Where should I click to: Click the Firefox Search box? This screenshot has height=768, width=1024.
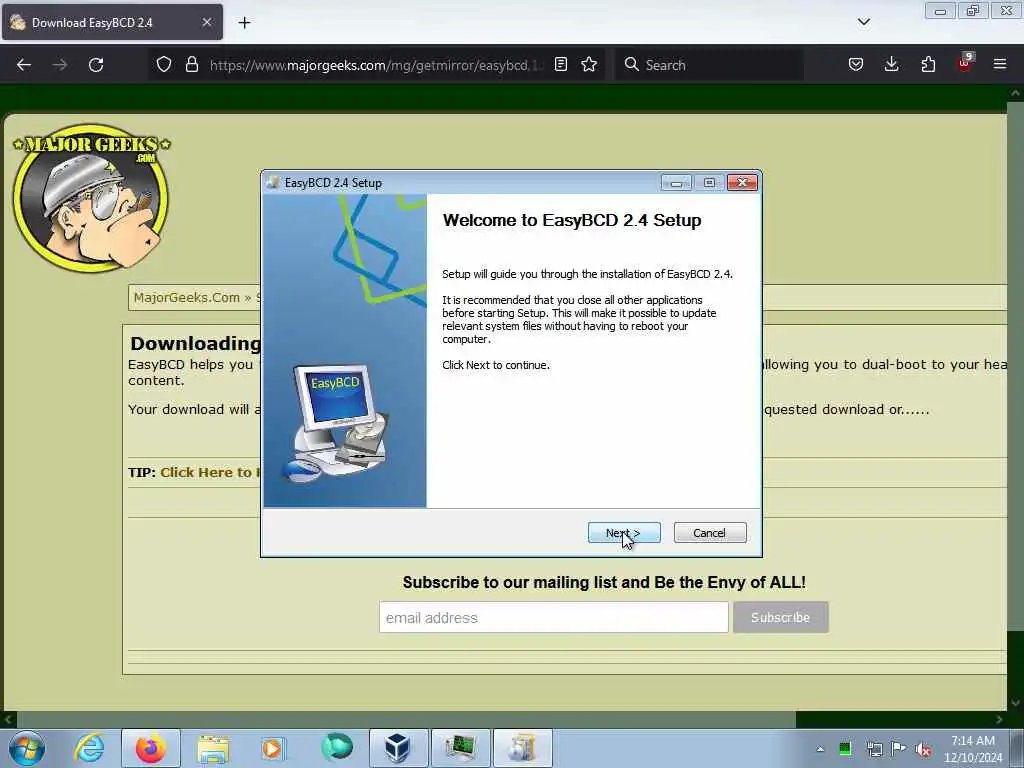[709, 65]
